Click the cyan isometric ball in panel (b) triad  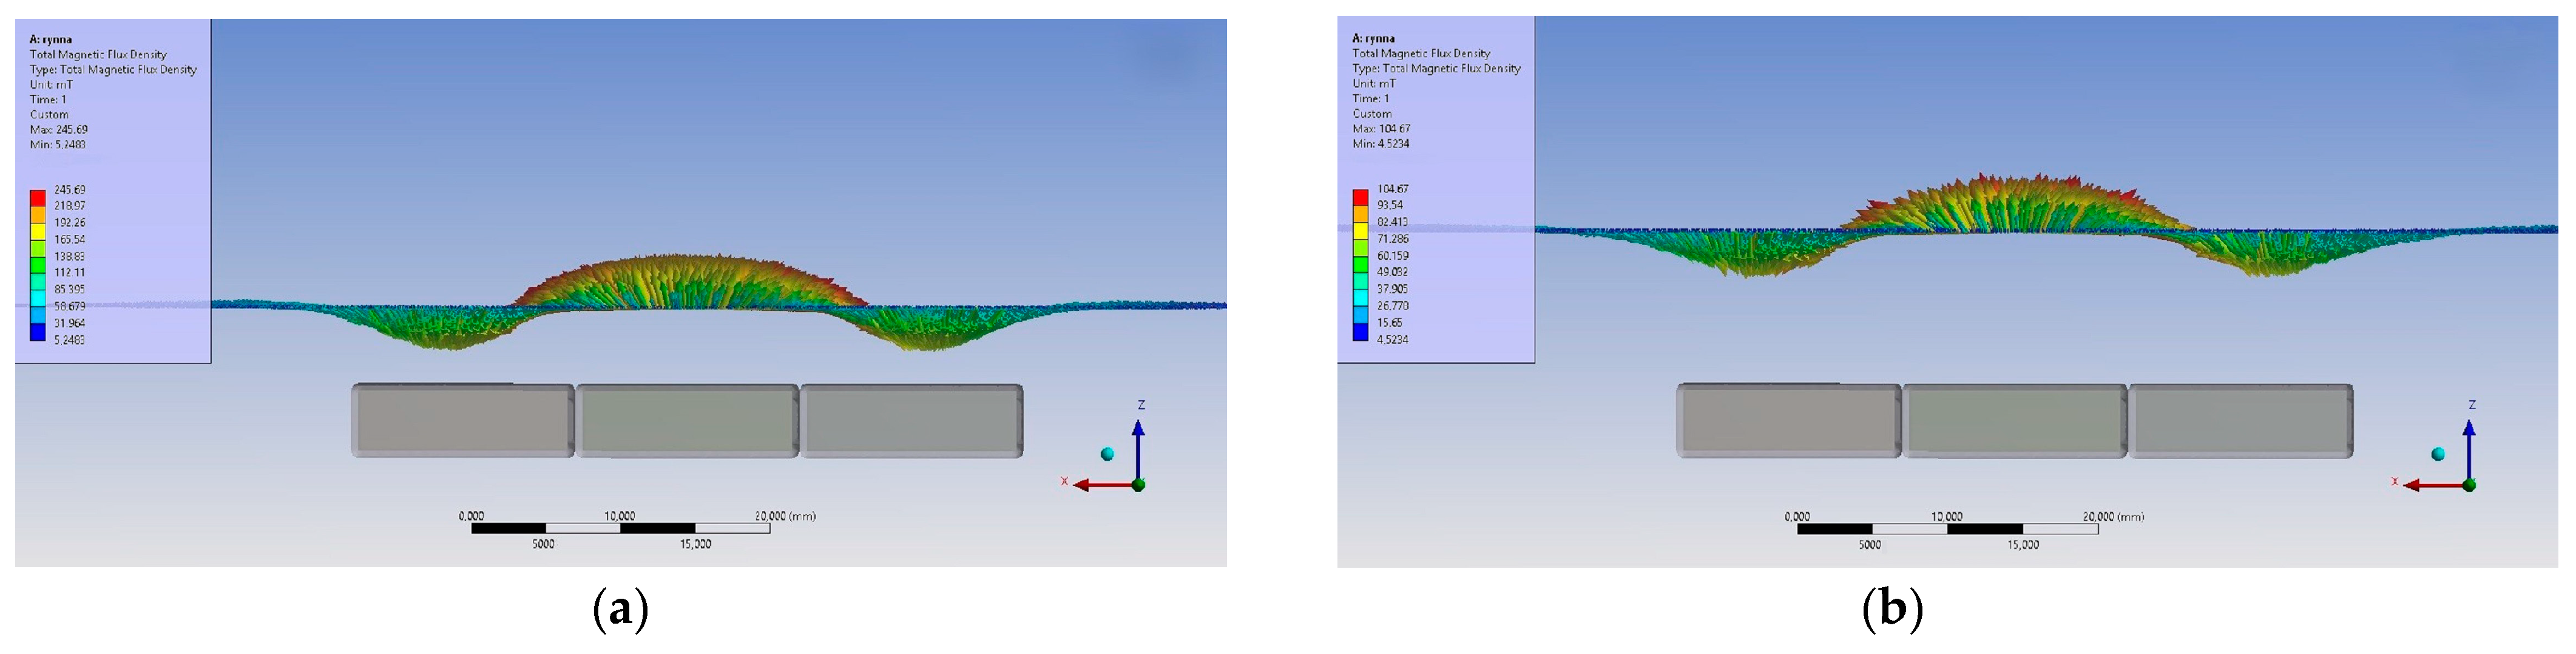[2438, 454]
